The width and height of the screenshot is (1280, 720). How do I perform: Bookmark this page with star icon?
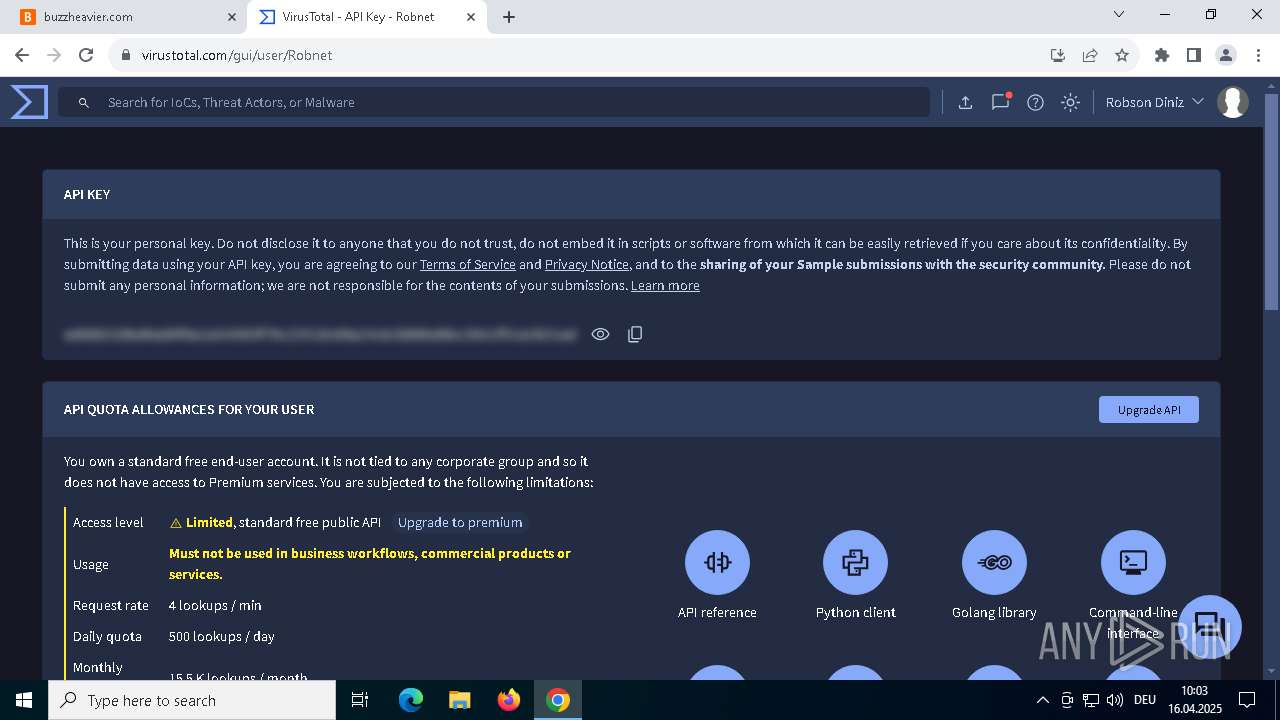(x=1122, y=55)
